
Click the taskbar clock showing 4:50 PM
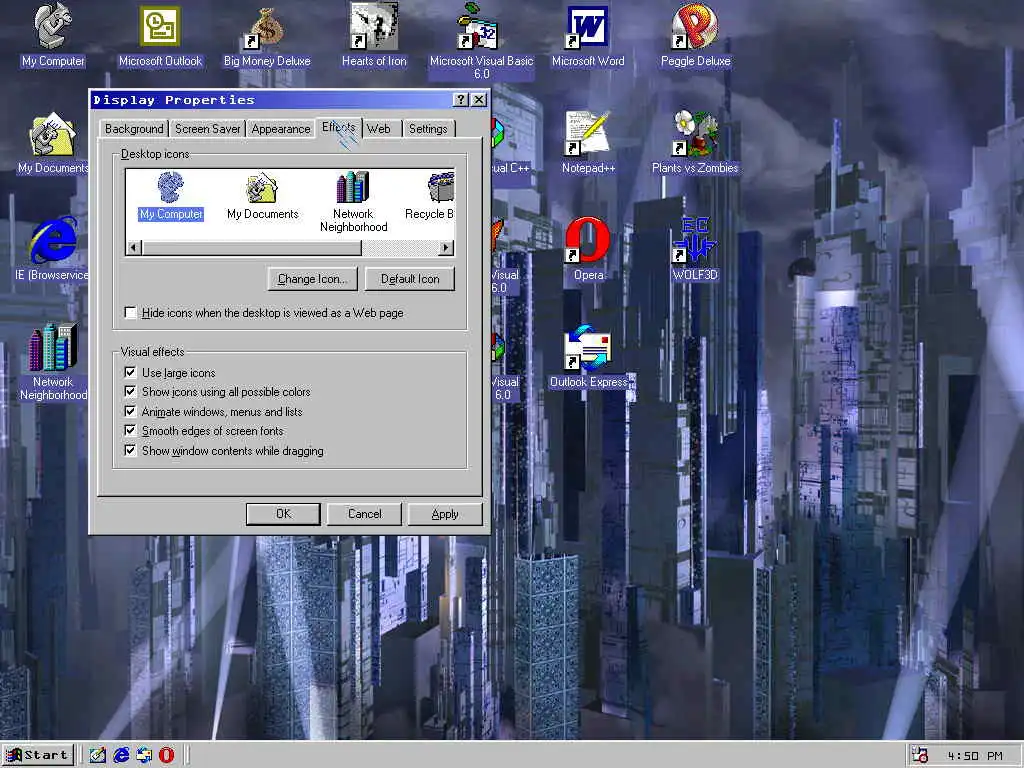tap(975, 756)
